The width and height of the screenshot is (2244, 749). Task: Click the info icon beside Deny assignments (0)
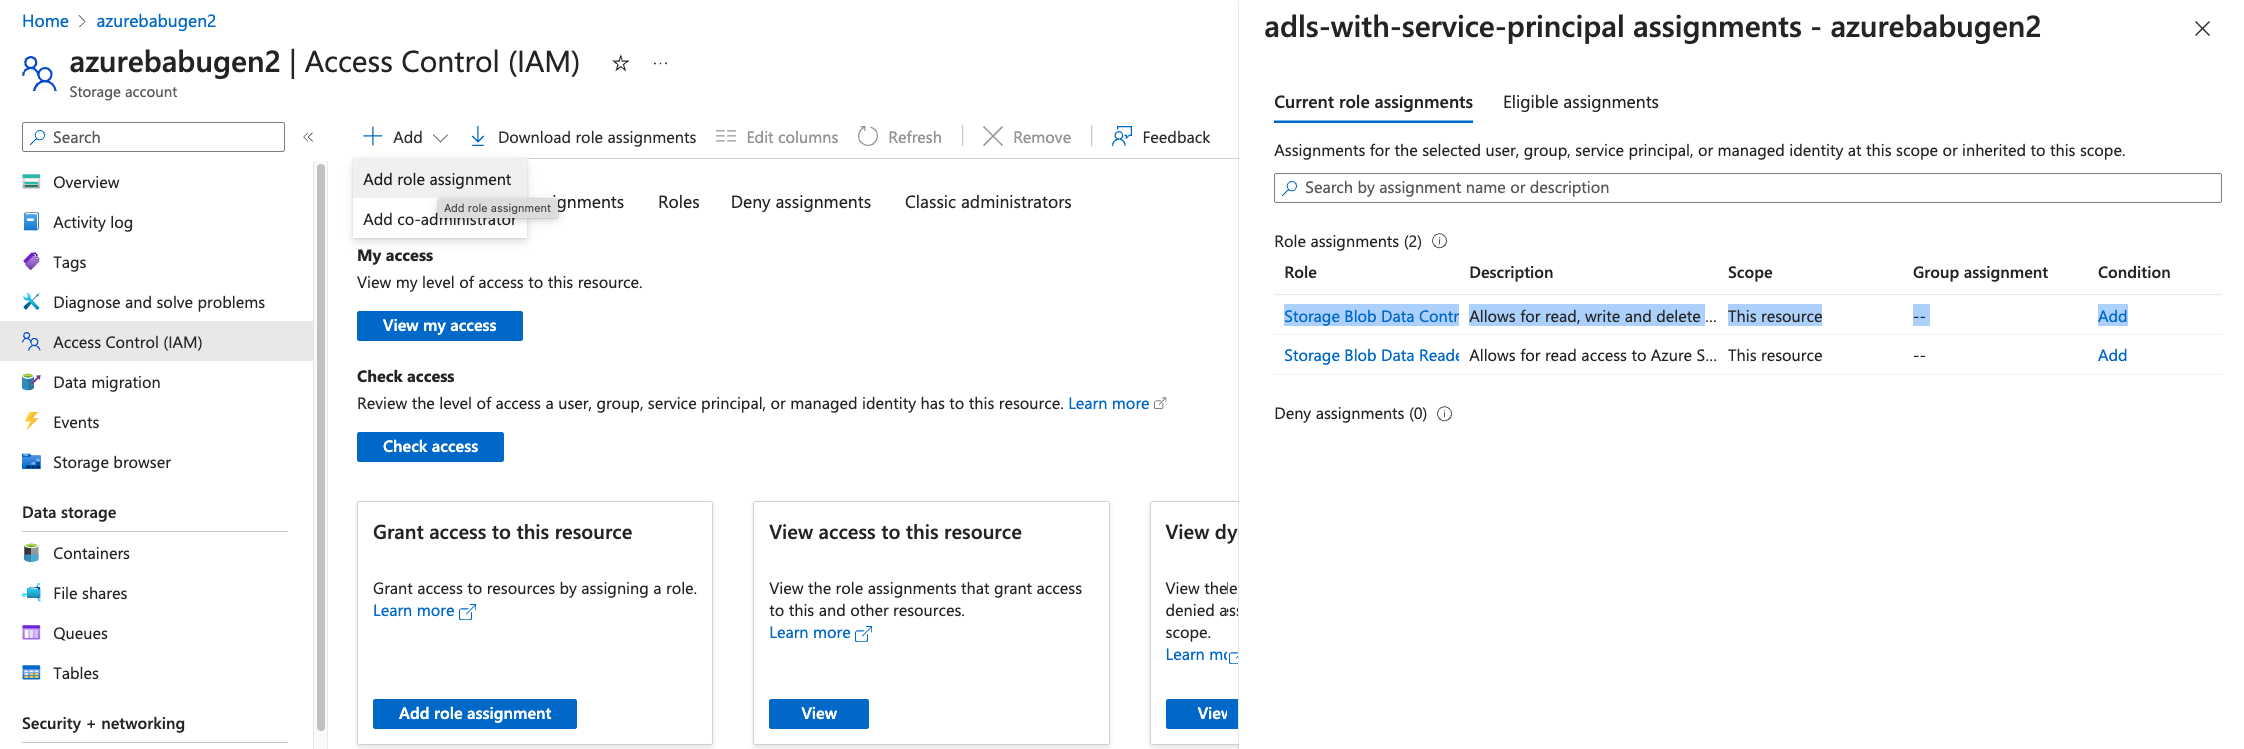coord(1444,414)
